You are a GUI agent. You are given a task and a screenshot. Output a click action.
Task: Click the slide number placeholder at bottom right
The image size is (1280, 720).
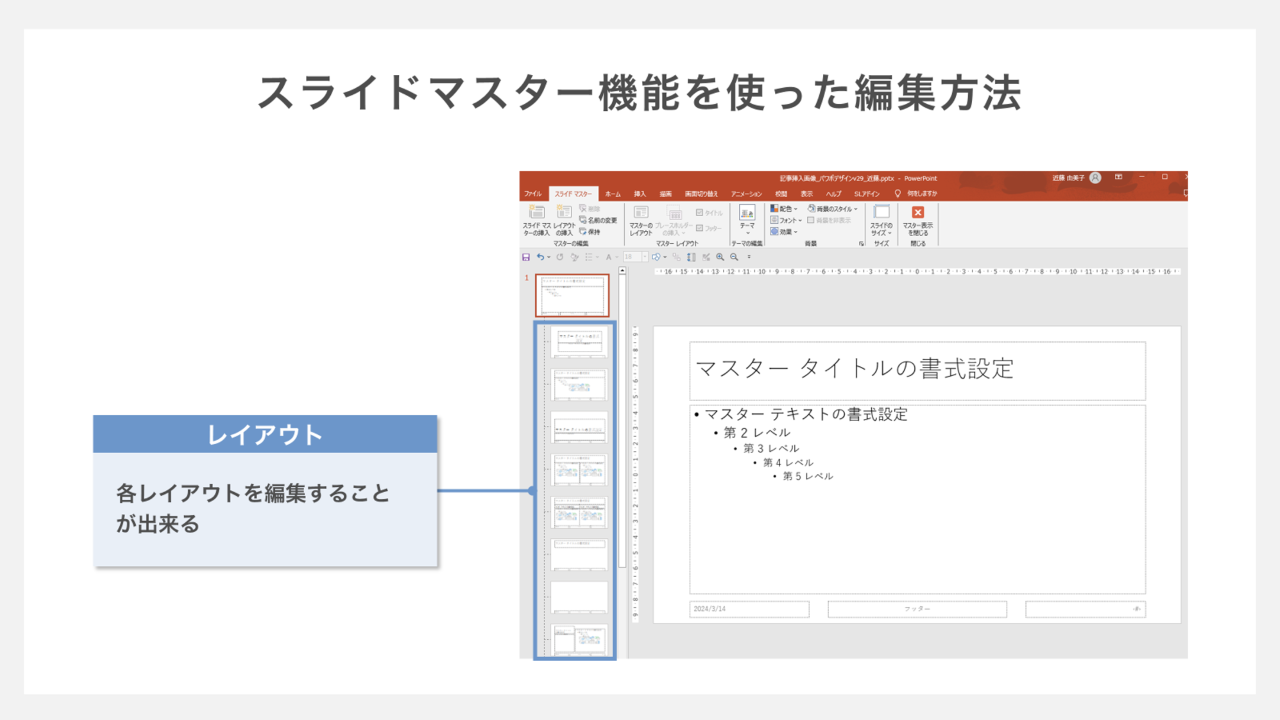click(1086, 609)
